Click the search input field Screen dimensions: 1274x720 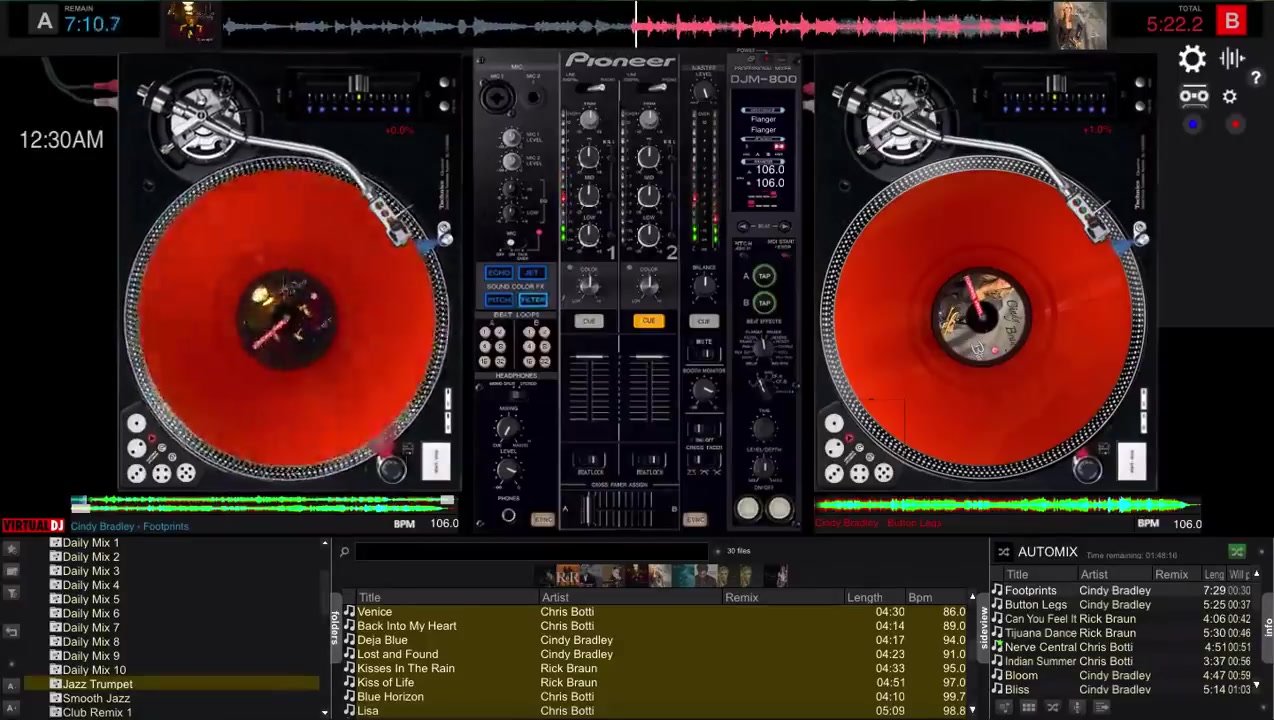[x=531, y=551]
